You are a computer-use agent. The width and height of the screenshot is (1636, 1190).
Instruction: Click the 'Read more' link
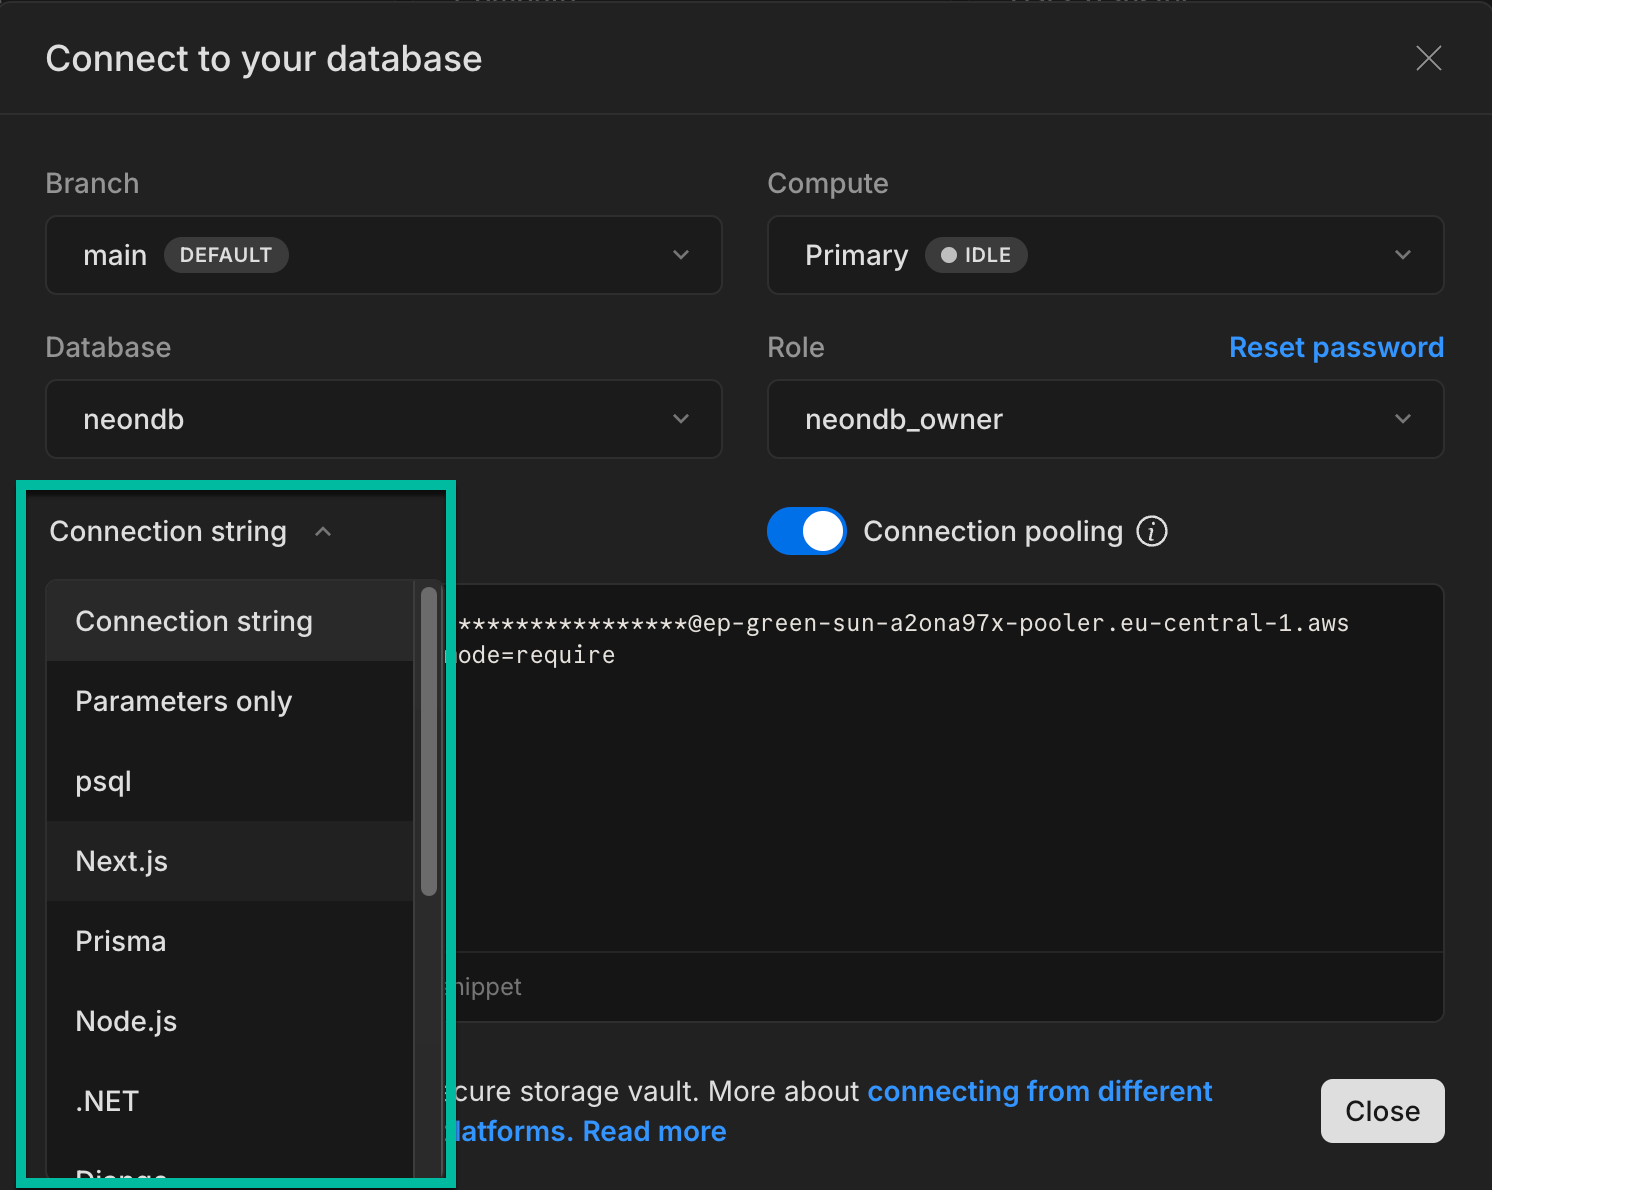point(654,1131)
